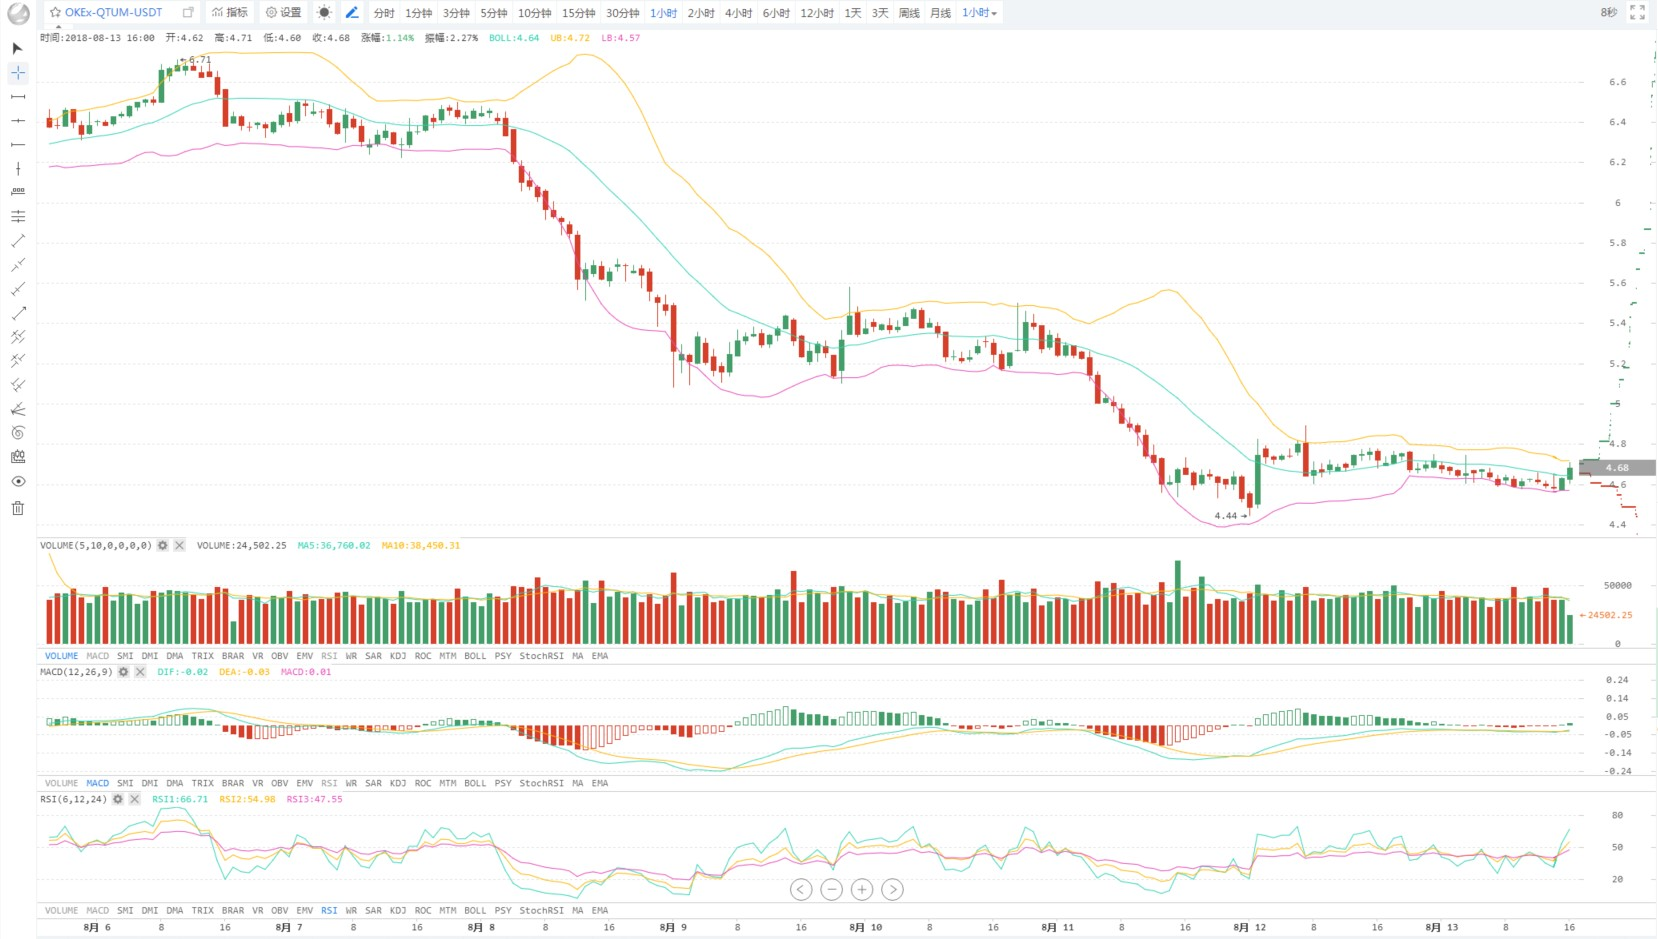Image resolution: width=1658 pixels, height=939 pixels.
Task: Select the diagonal trend line tool
Action: pos(18,241)
